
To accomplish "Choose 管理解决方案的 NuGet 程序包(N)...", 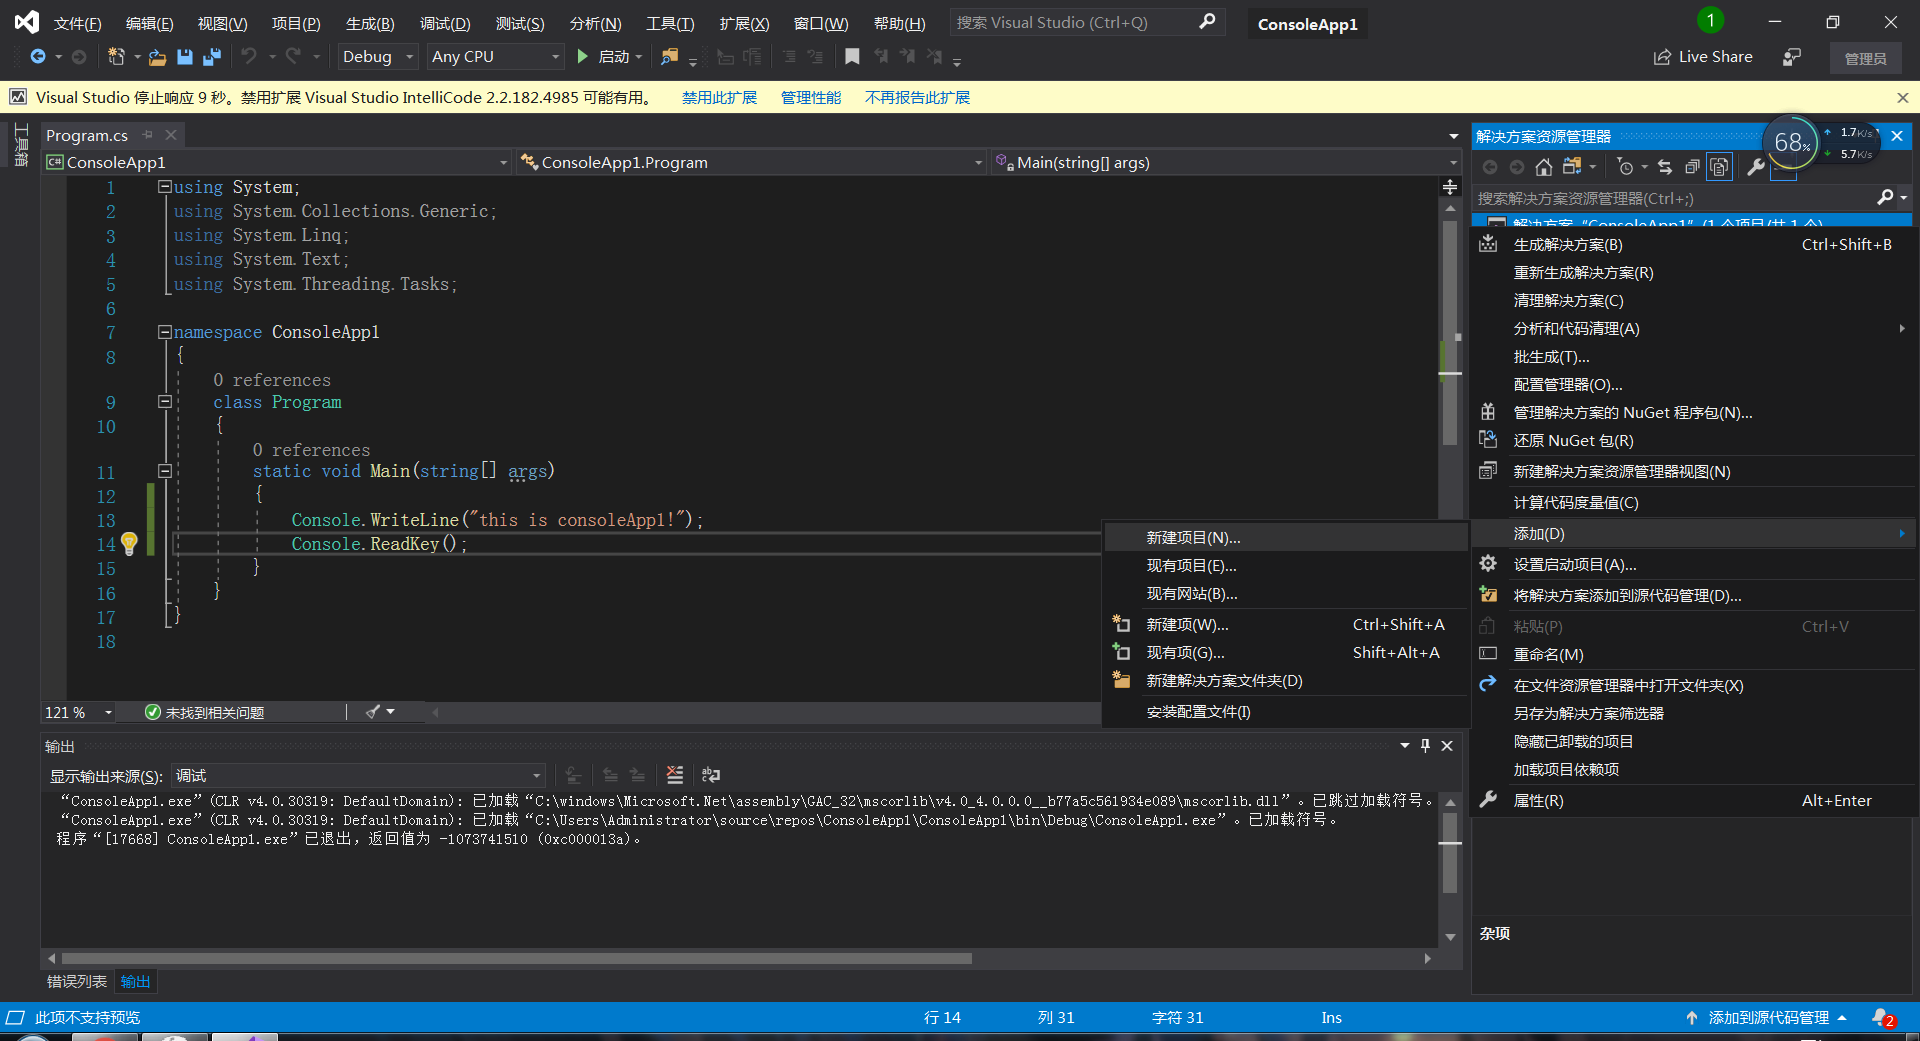I will (1692, 412).
